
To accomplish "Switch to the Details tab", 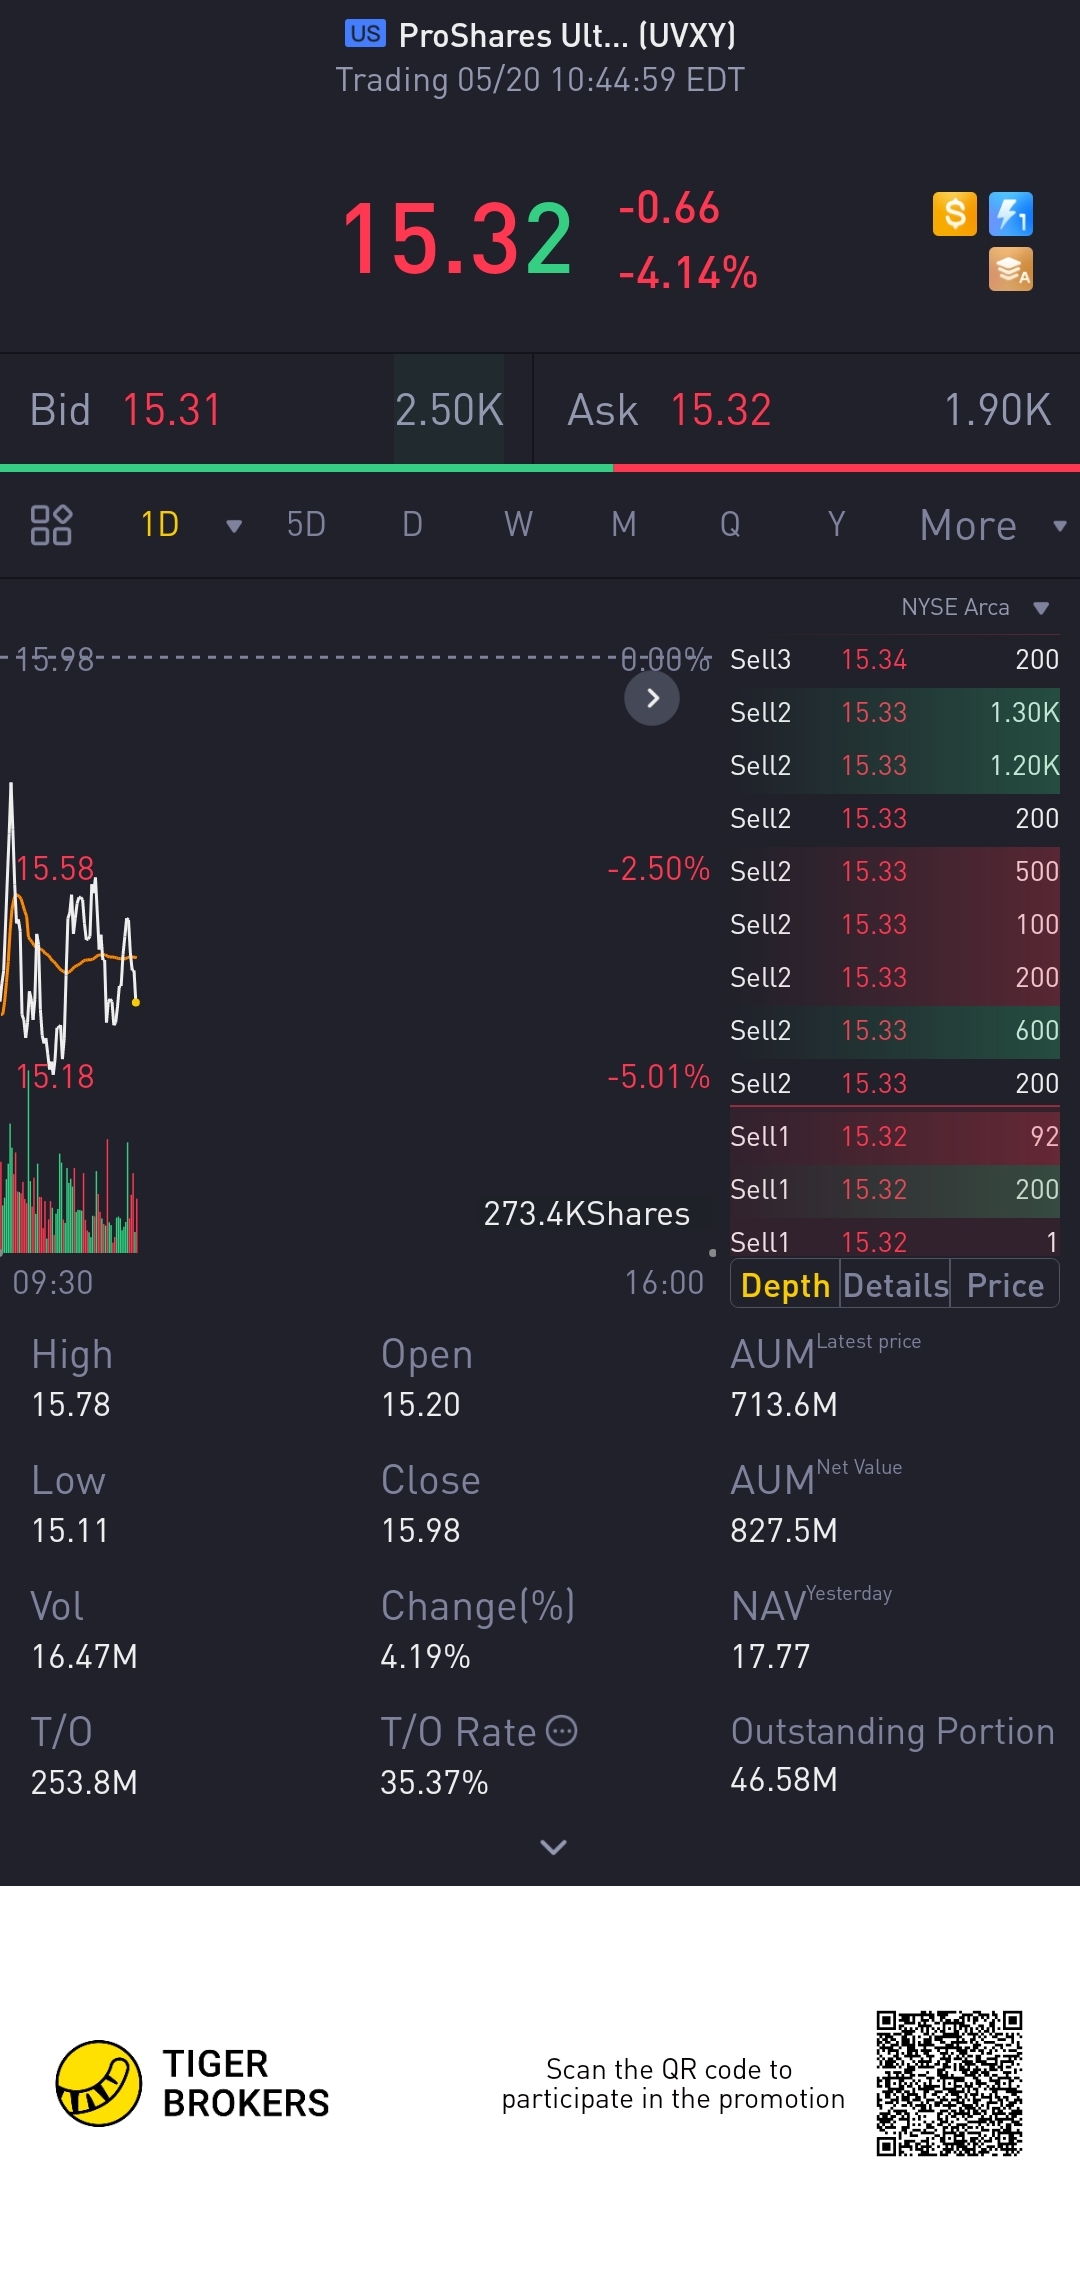I will [895, 1285].
